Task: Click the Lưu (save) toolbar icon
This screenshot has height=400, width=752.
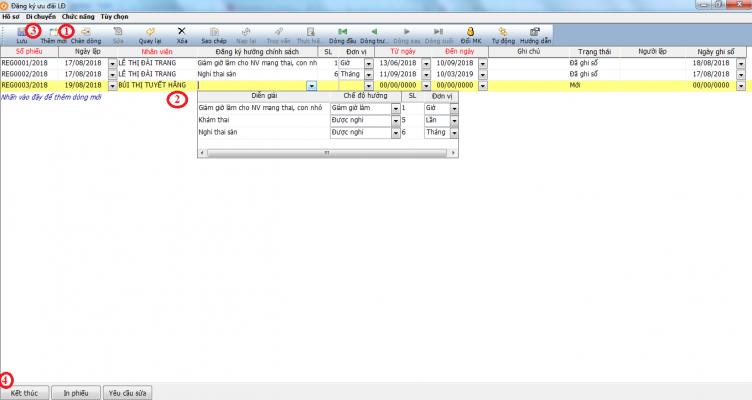Action: (22, 32)
